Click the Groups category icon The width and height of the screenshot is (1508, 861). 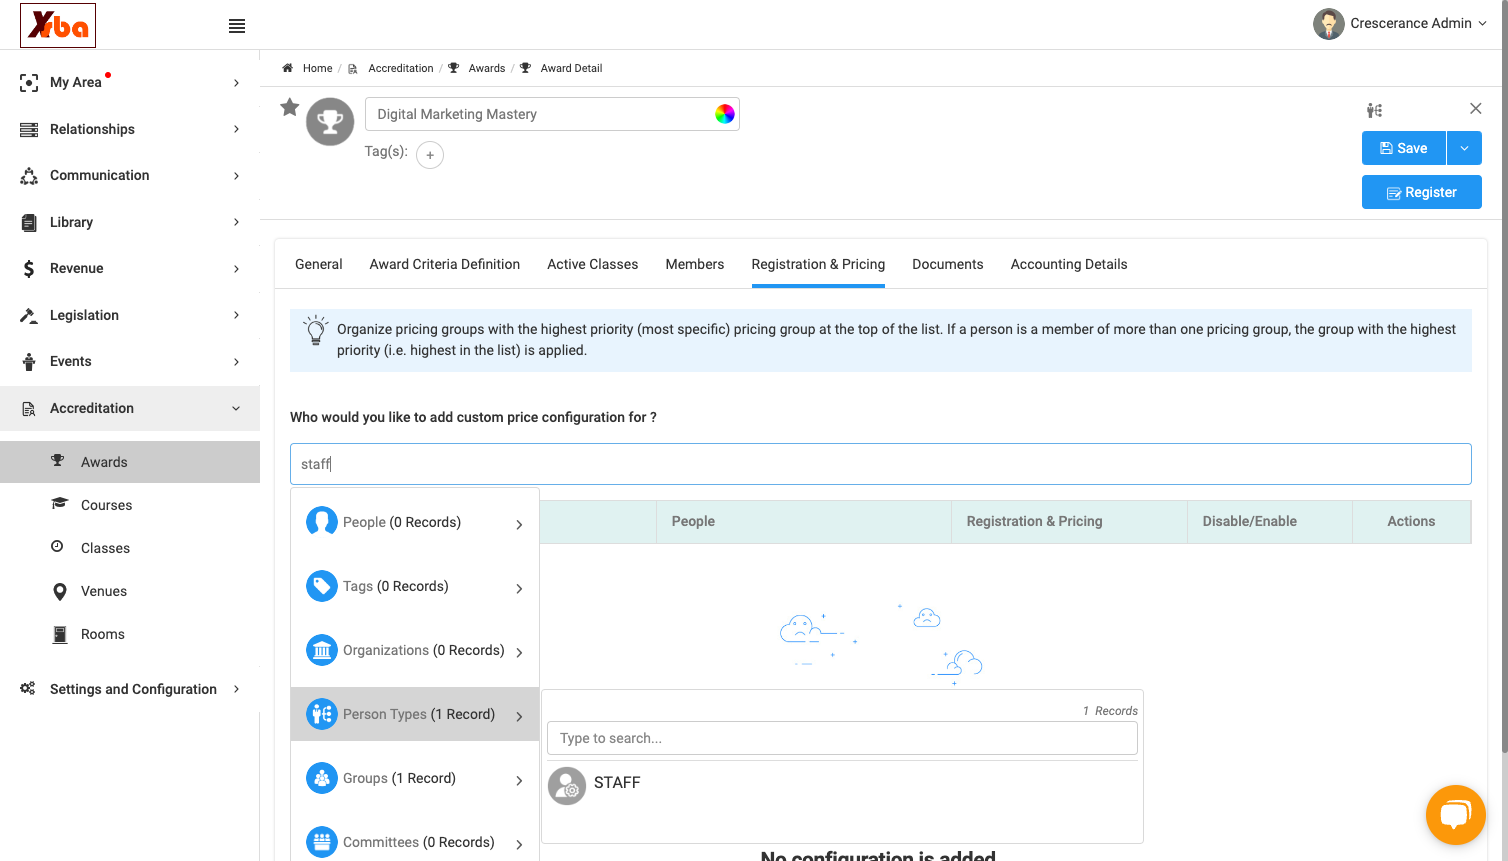322,778
